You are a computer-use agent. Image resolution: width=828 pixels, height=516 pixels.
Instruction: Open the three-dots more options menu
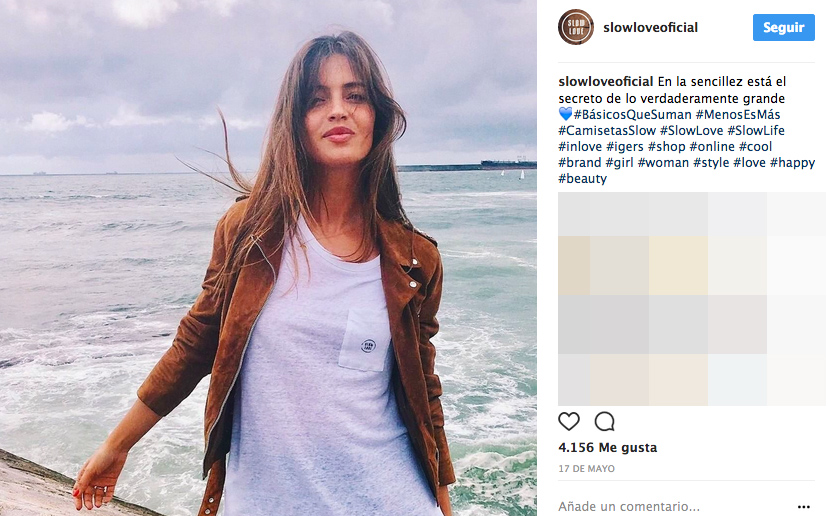coord(804,506)
